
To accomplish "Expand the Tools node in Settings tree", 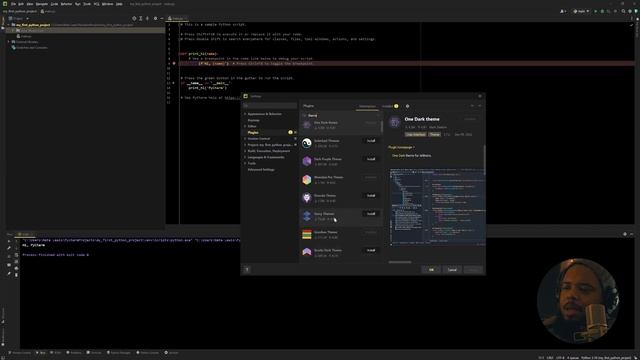I will (x=245, y=163).
